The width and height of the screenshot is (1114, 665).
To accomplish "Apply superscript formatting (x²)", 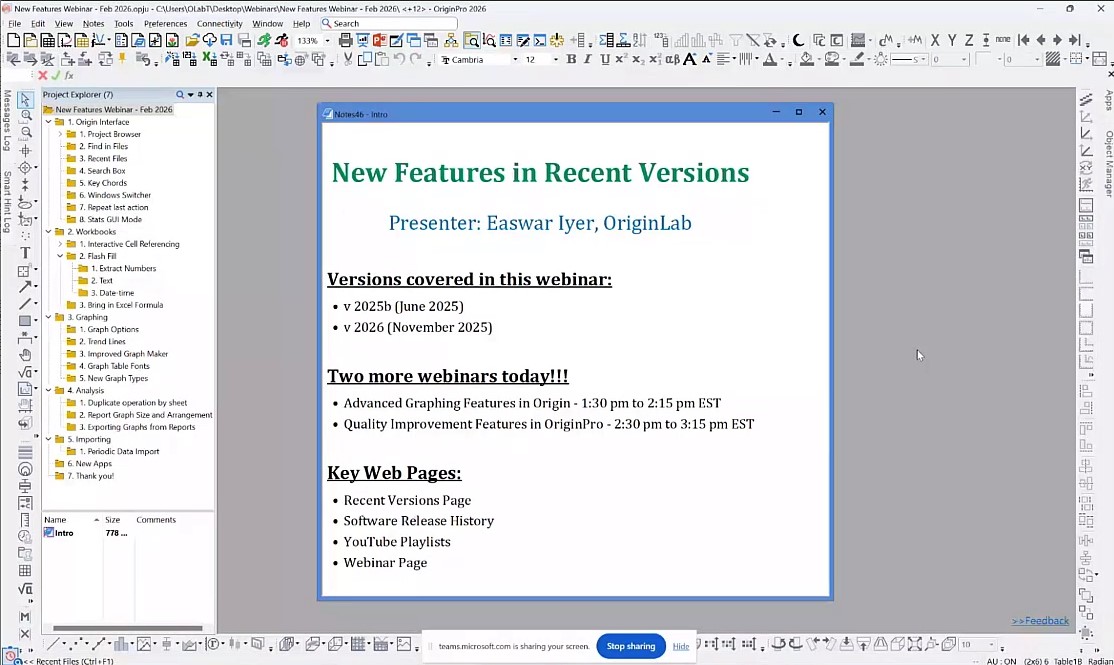I will tap(621, 60).
